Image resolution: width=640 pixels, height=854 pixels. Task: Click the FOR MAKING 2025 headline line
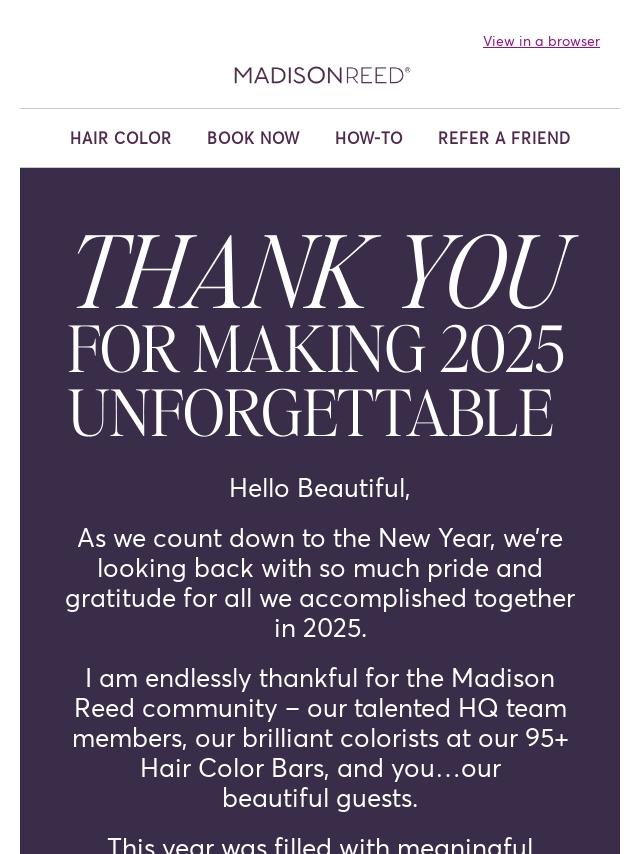coord(316,350)
